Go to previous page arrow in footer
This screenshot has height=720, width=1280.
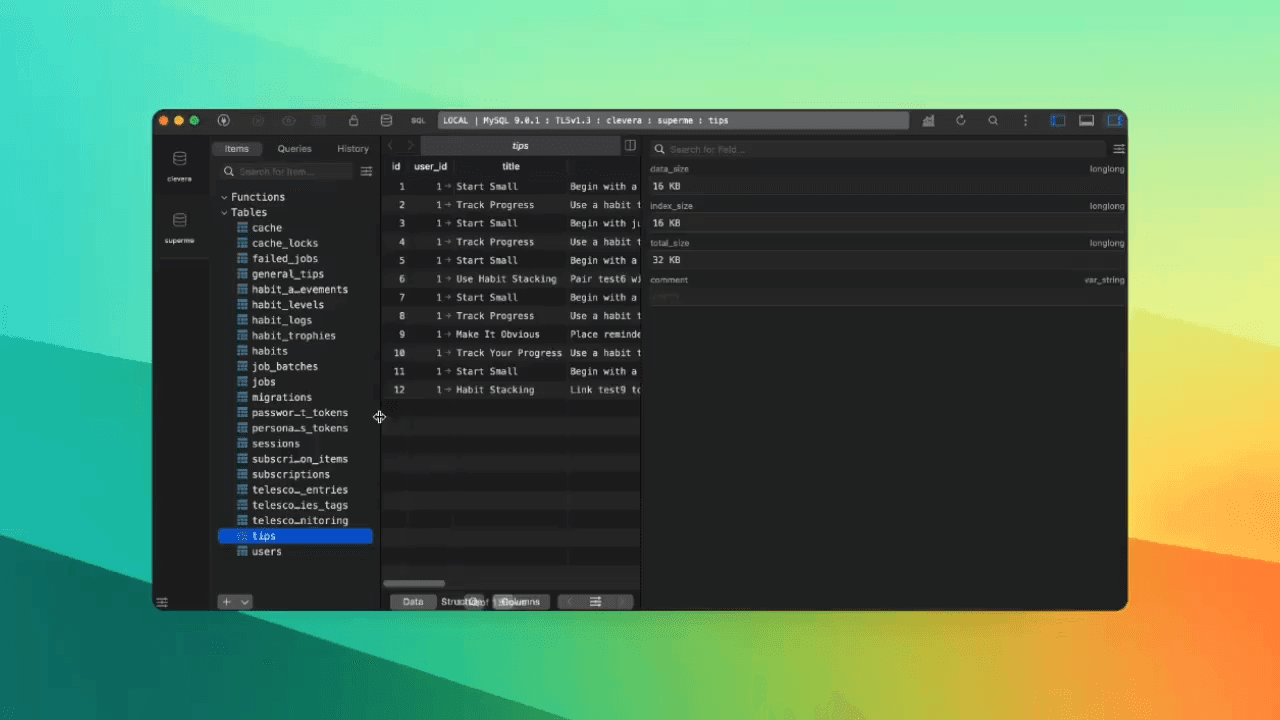coord(570,602)
